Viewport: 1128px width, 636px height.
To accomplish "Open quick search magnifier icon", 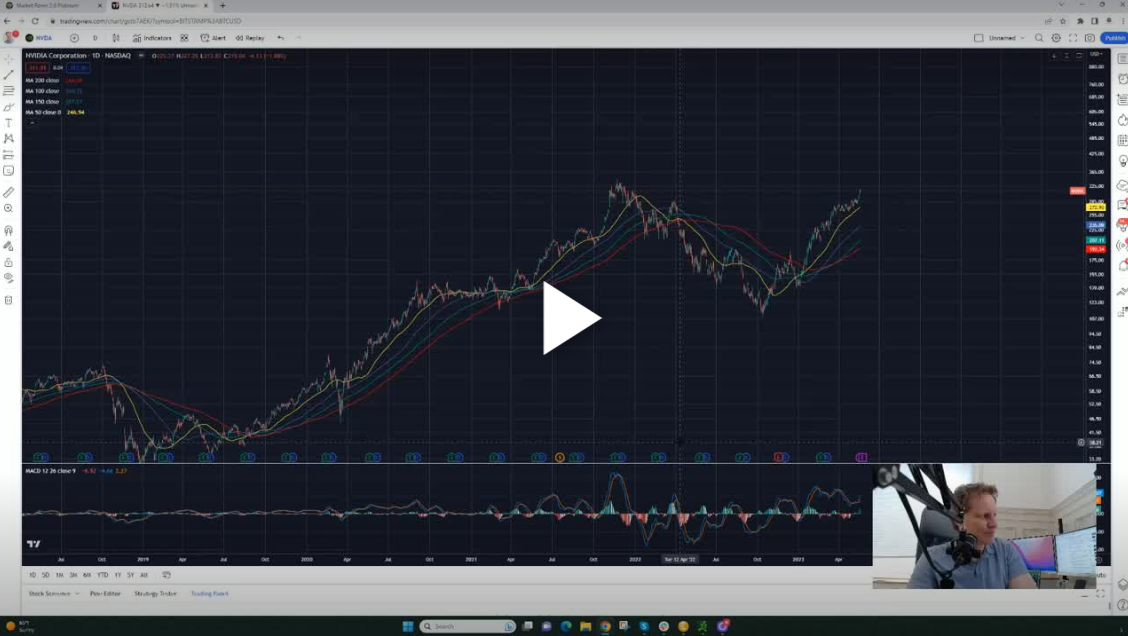I will pyautogui.click(x=1039, y=38).
